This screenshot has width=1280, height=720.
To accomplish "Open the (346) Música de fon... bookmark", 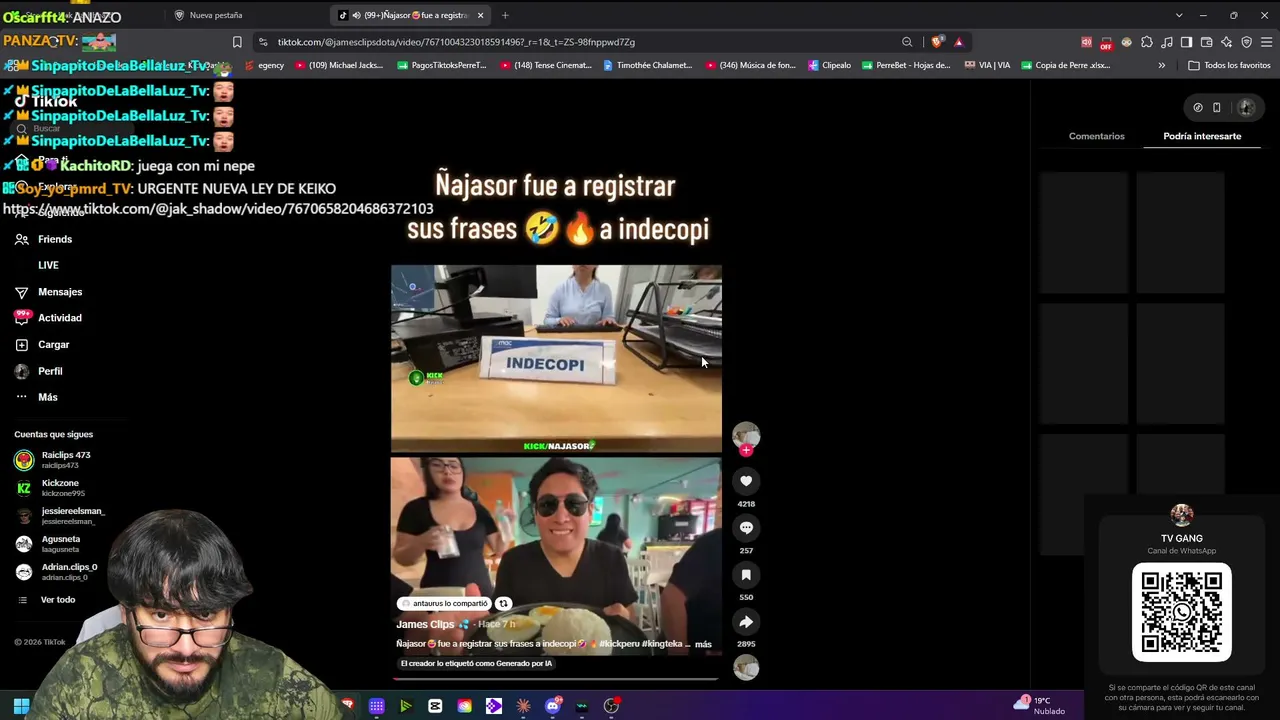I will pos(751,65).
